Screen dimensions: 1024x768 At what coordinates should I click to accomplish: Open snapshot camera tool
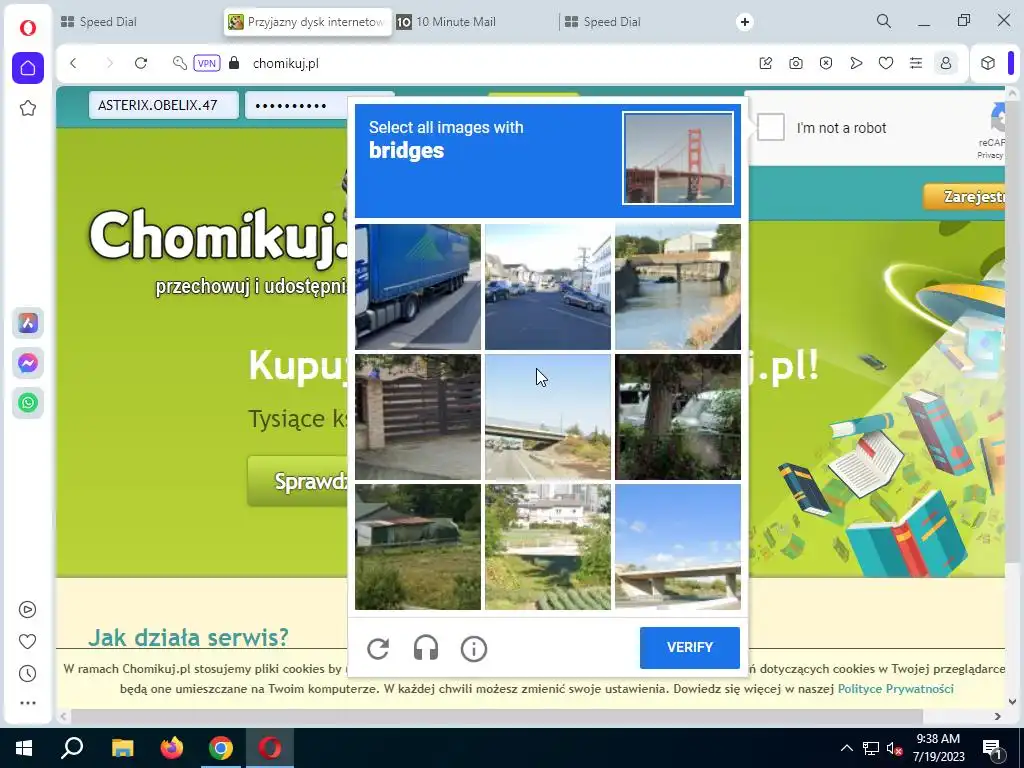[x=795, y=63]
